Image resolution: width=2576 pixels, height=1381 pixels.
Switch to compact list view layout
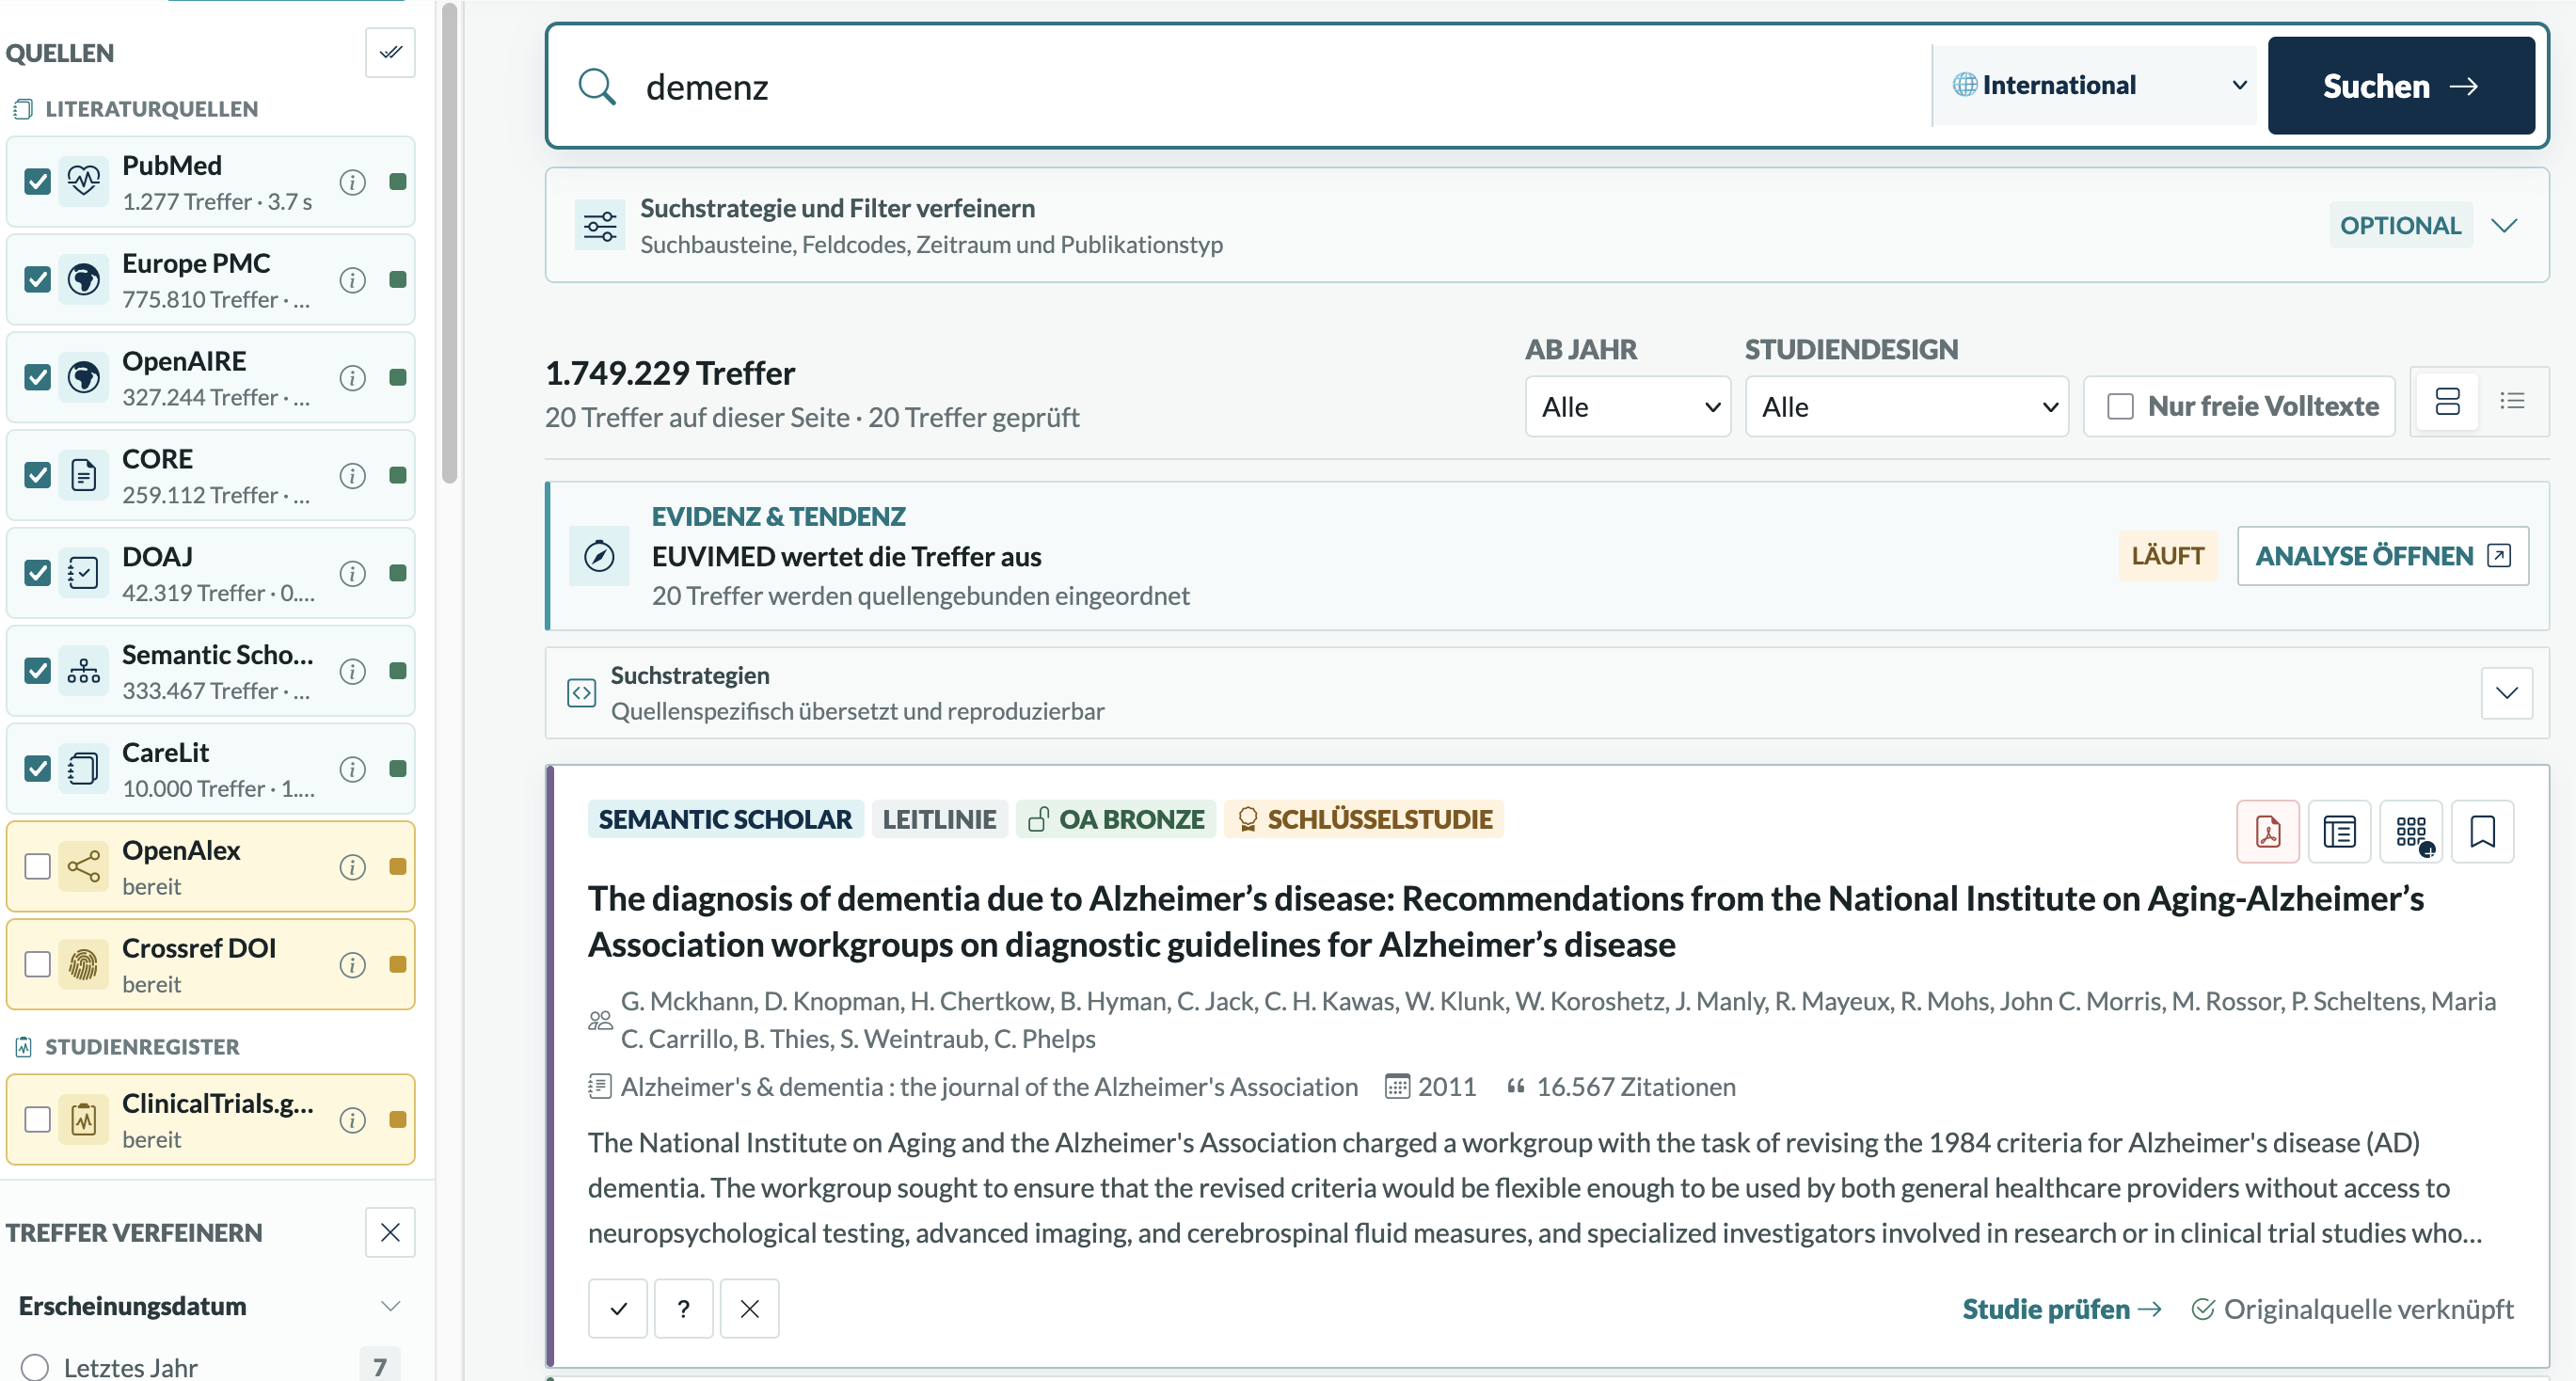[x=2512, y=402]
